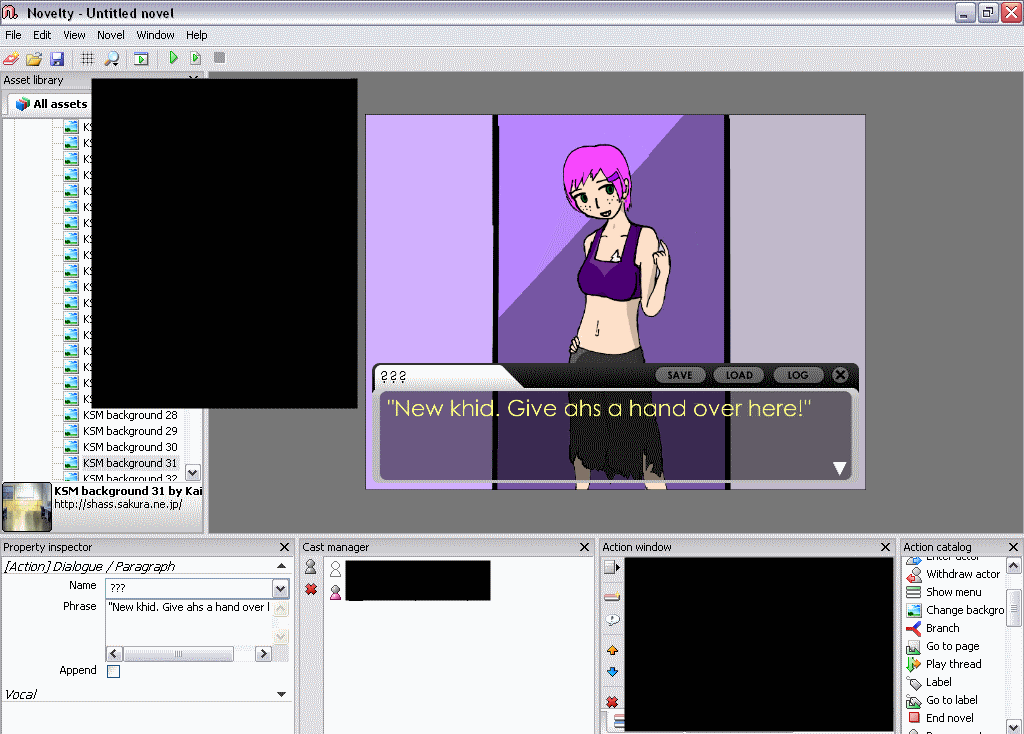Image resolution: width=1024 pixels, height=734 pixels.
Task: Tick the Append checkbox
Action: click(x=113, y=671)
